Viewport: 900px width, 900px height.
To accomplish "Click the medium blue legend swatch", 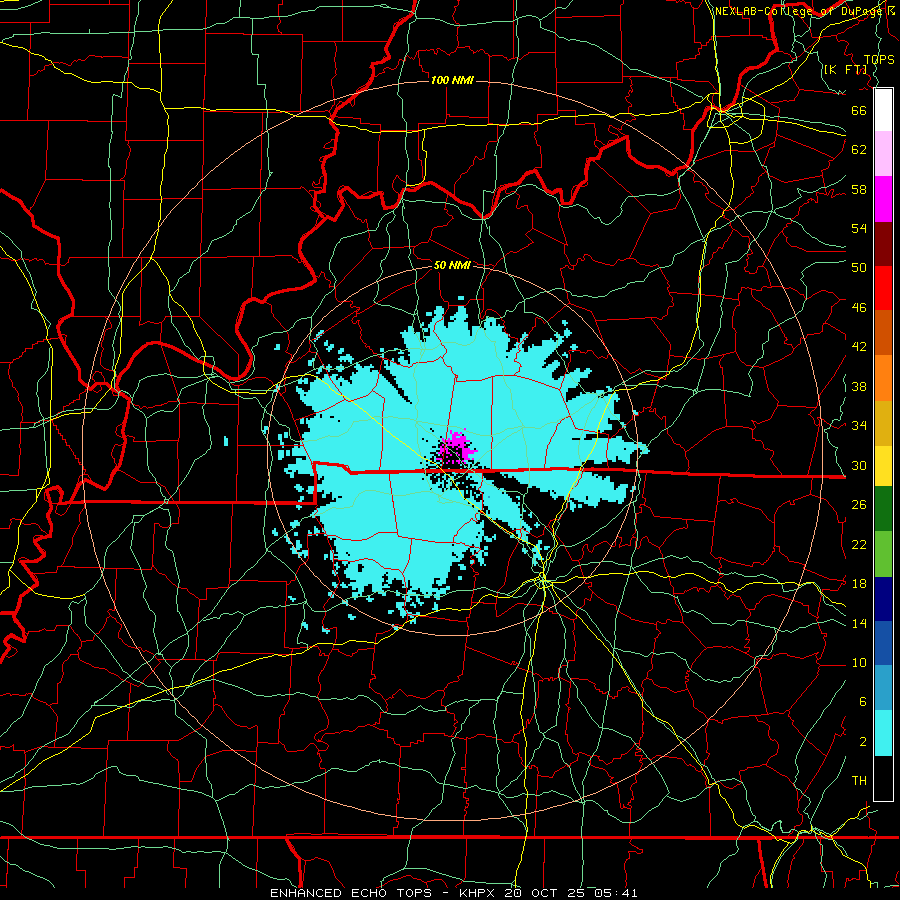I will (x=883, y=645).
